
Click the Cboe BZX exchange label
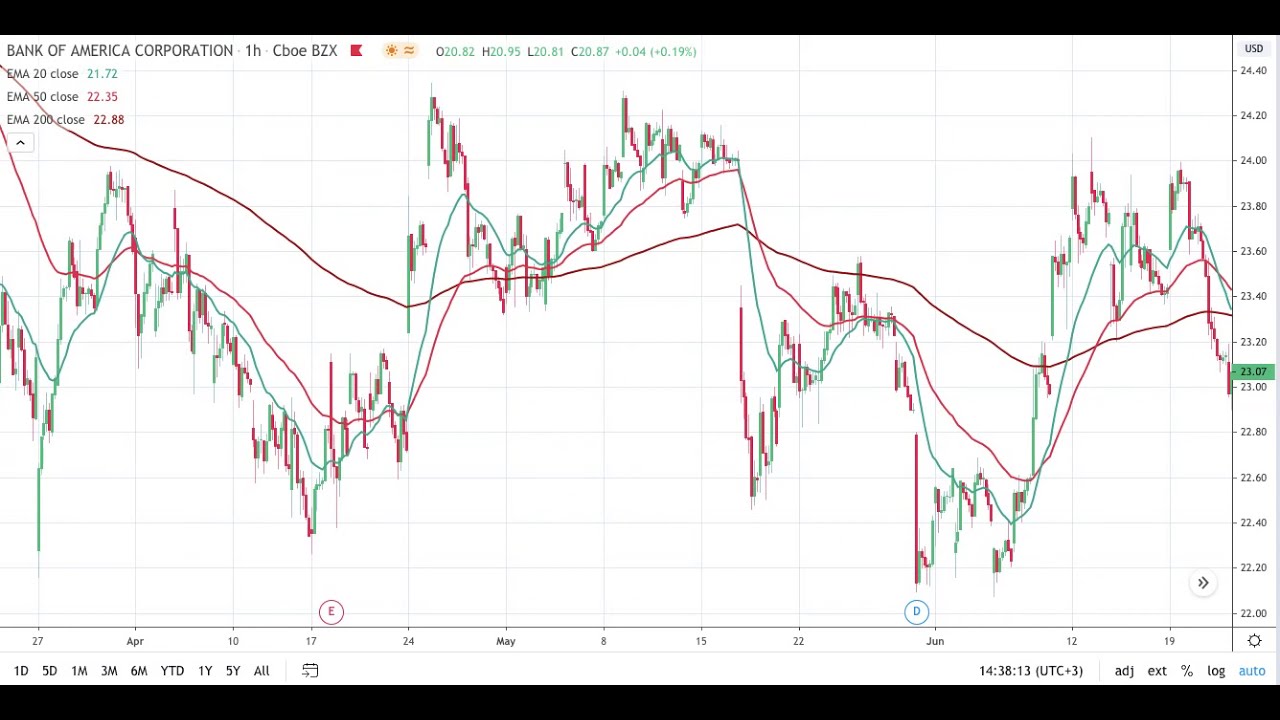(x=305, y=51)
